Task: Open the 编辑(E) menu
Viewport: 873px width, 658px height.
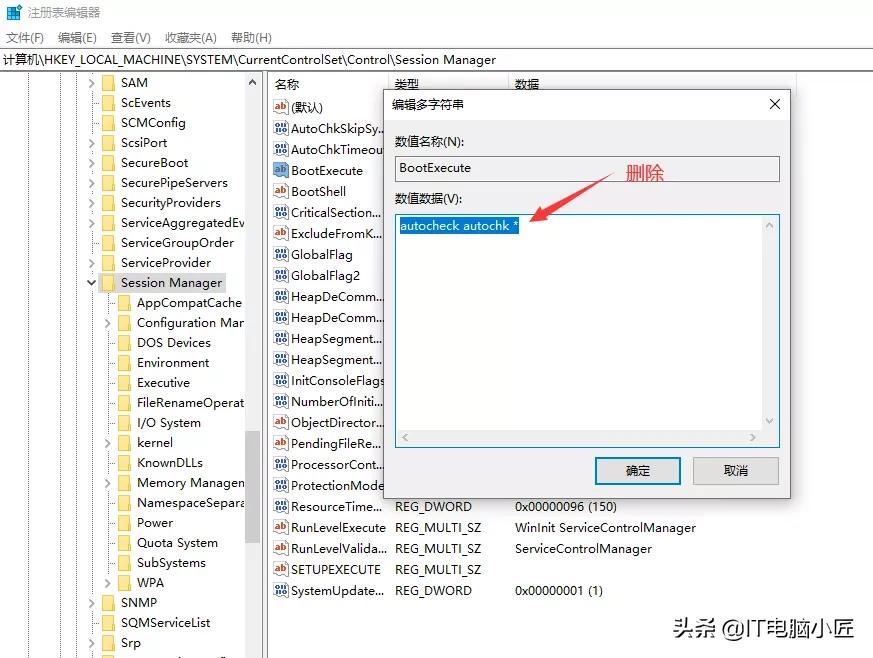Action: coord(77,37)
